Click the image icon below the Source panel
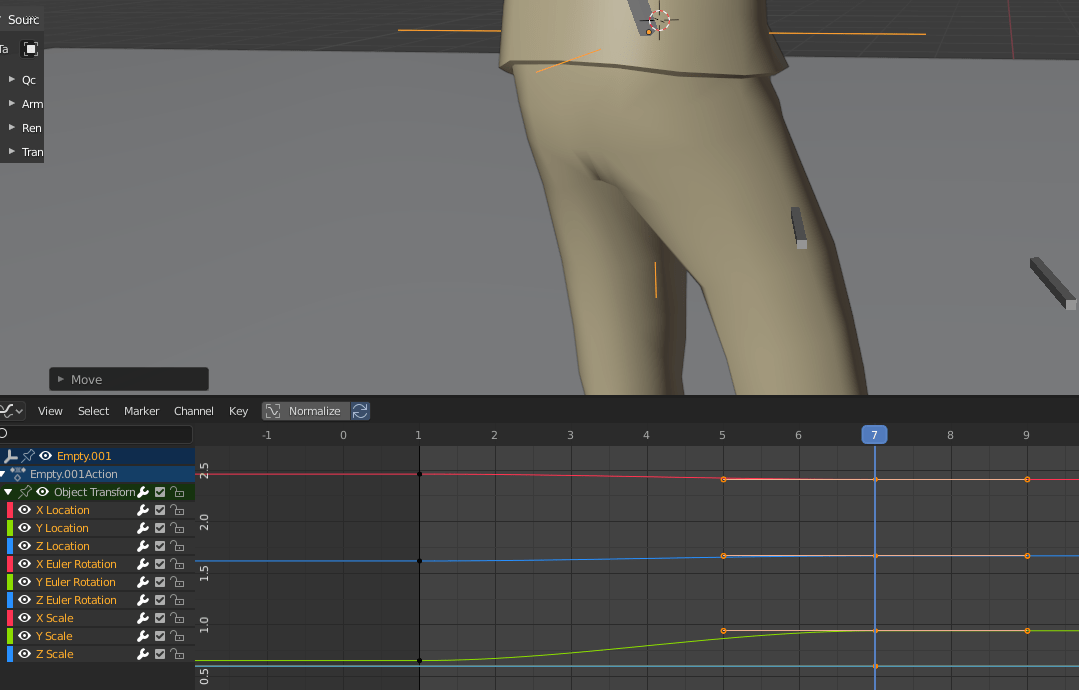Image resolution: width=1079 pixels, height=690 pixels. (x=30, y=48)
